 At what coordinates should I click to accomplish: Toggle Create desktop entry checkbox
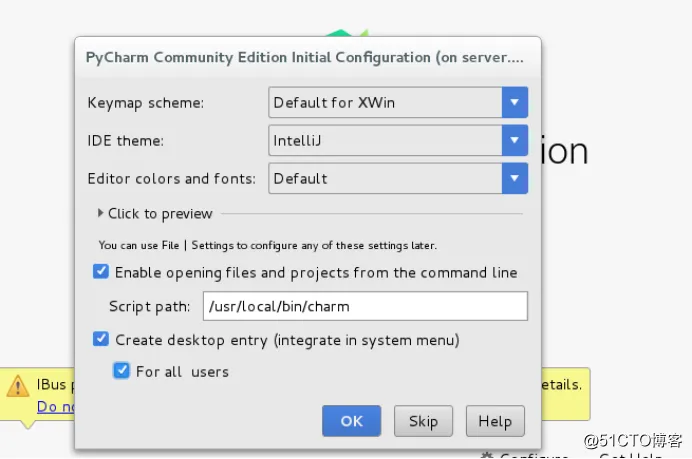click(x=101, y=339)
